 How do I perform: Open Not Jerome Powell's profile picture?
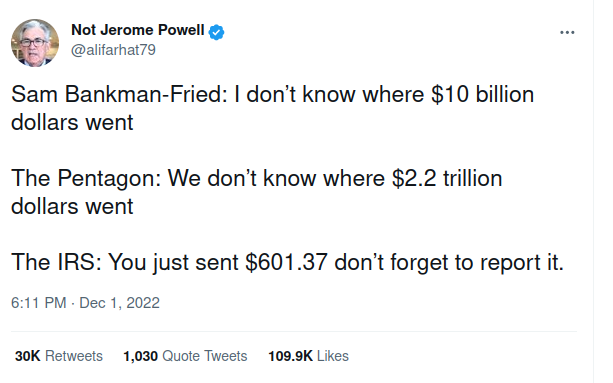tap(35, 43)
